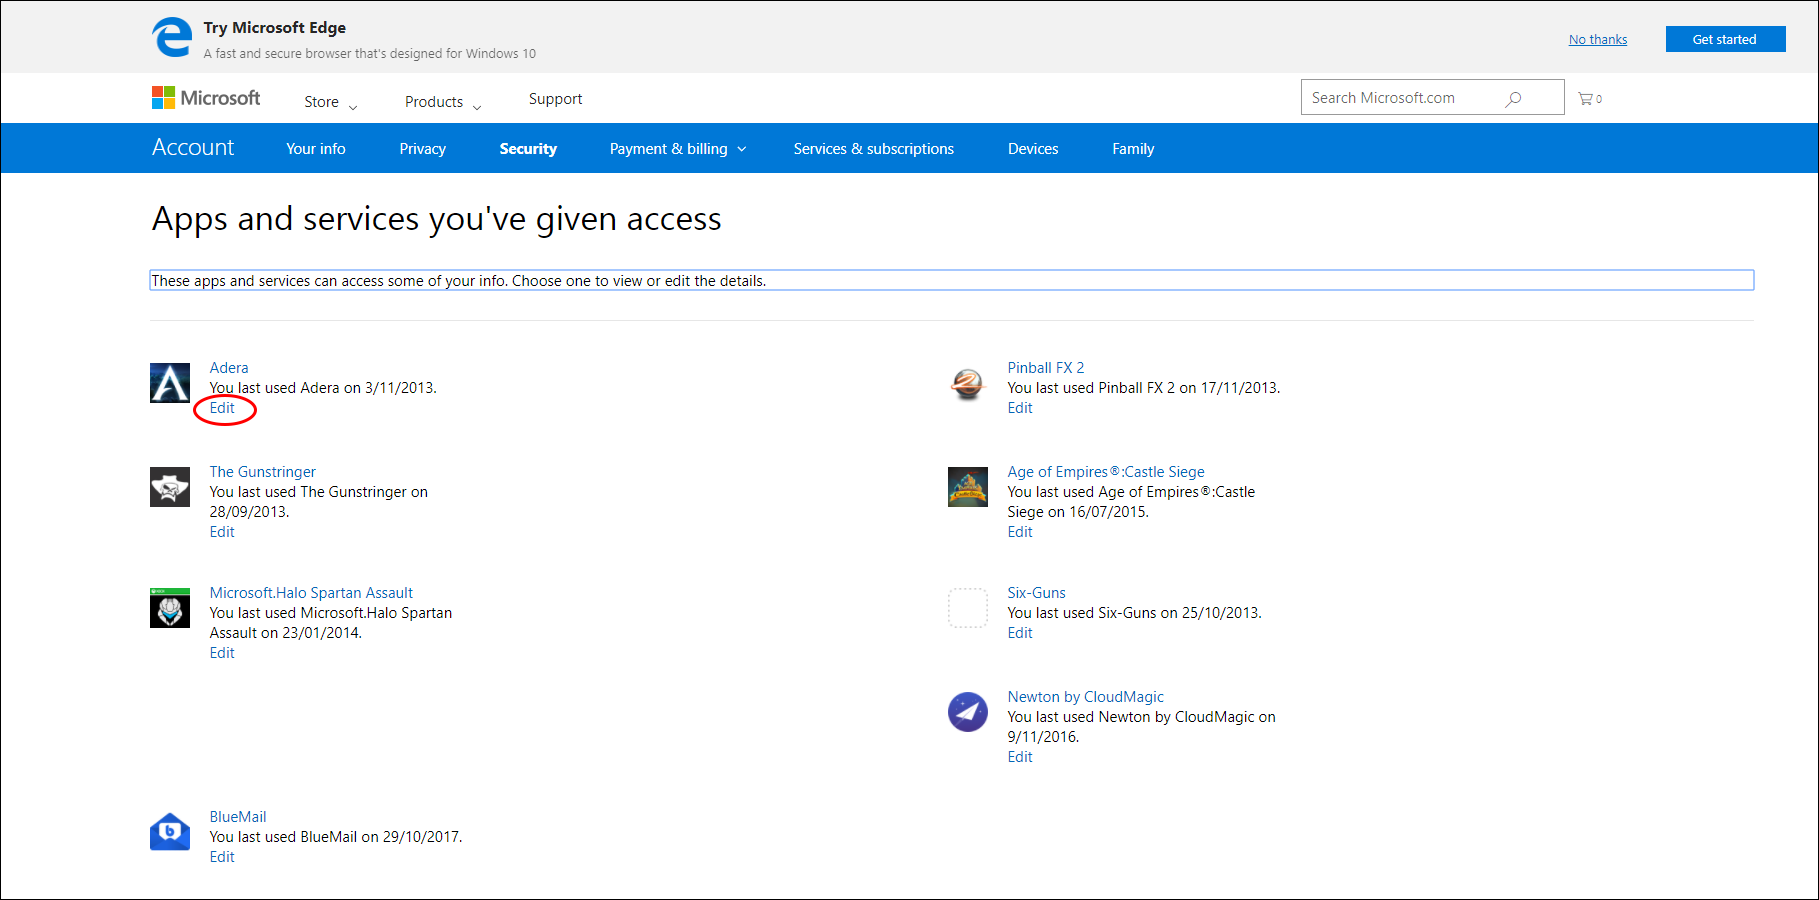Open the Pinball FX 2 link

tap(1046, 368)
